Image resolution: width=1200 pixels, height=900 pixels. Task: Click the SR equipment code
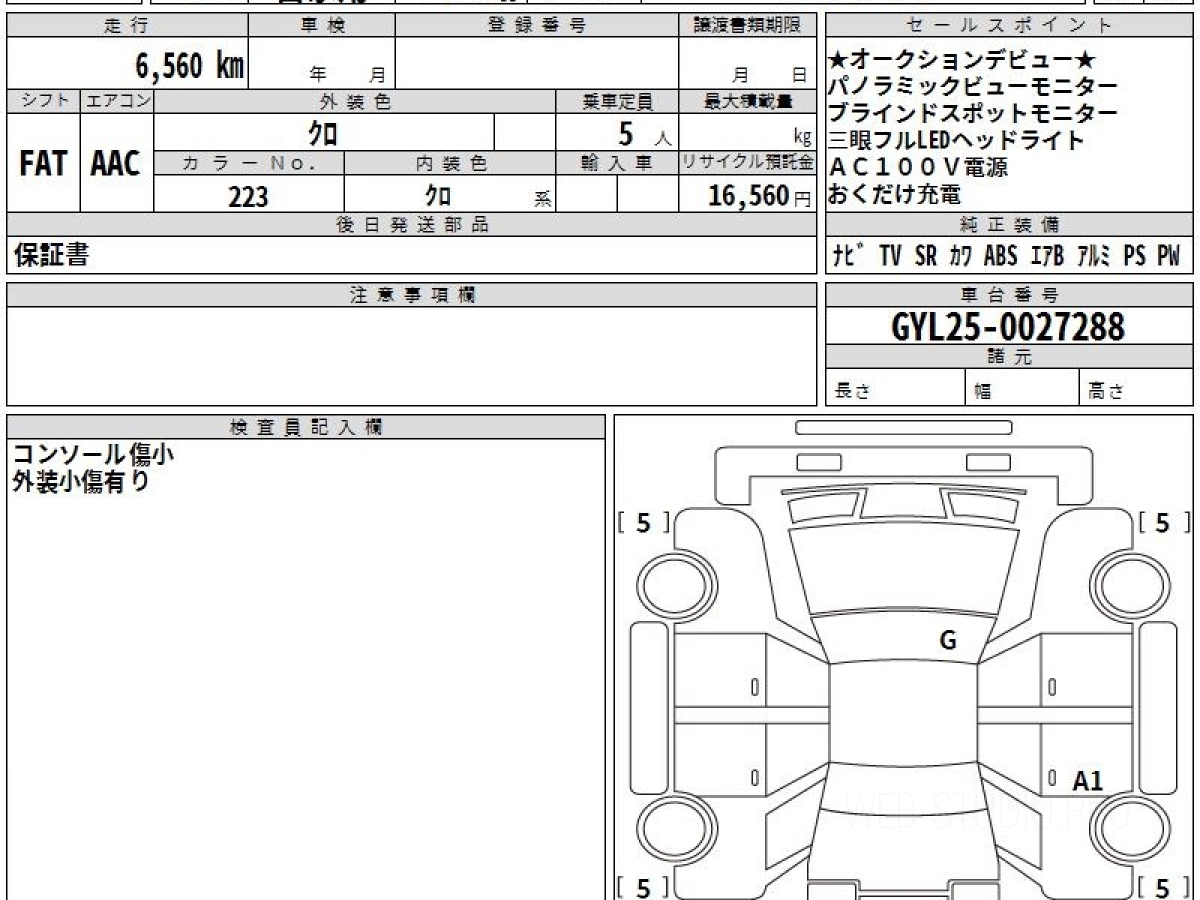[926, 256]
